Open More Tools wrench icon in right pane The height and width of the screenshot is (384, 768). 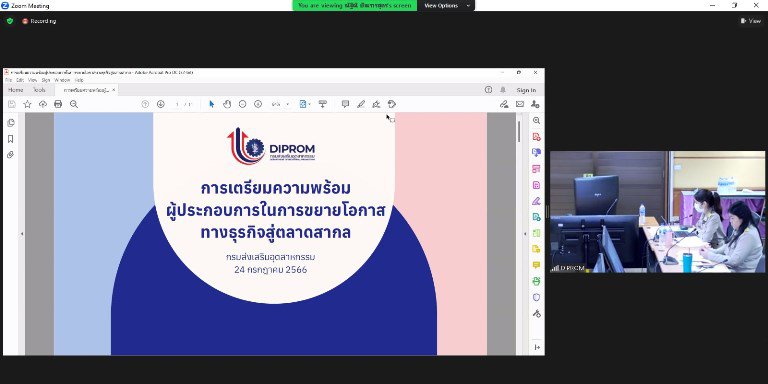coord(536,313)
